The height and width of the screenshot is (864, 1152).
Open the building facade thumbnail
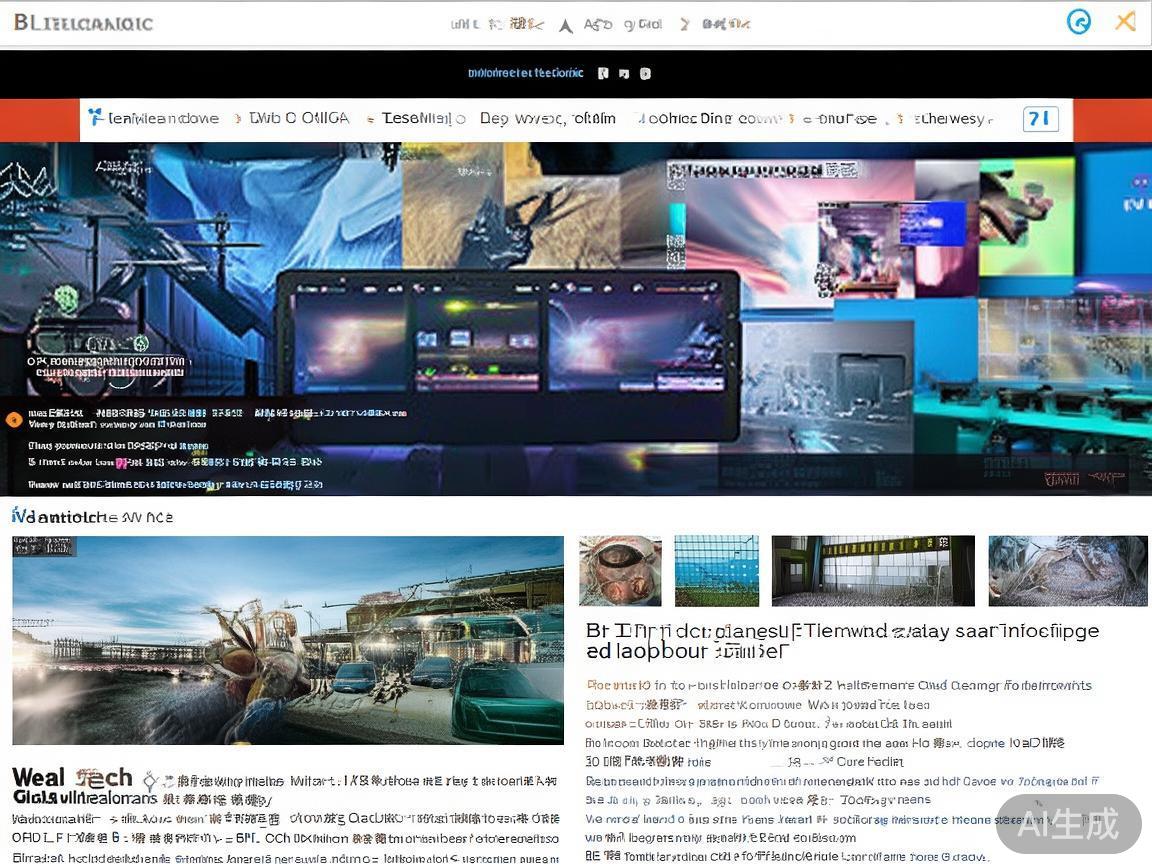click(873, 571)
